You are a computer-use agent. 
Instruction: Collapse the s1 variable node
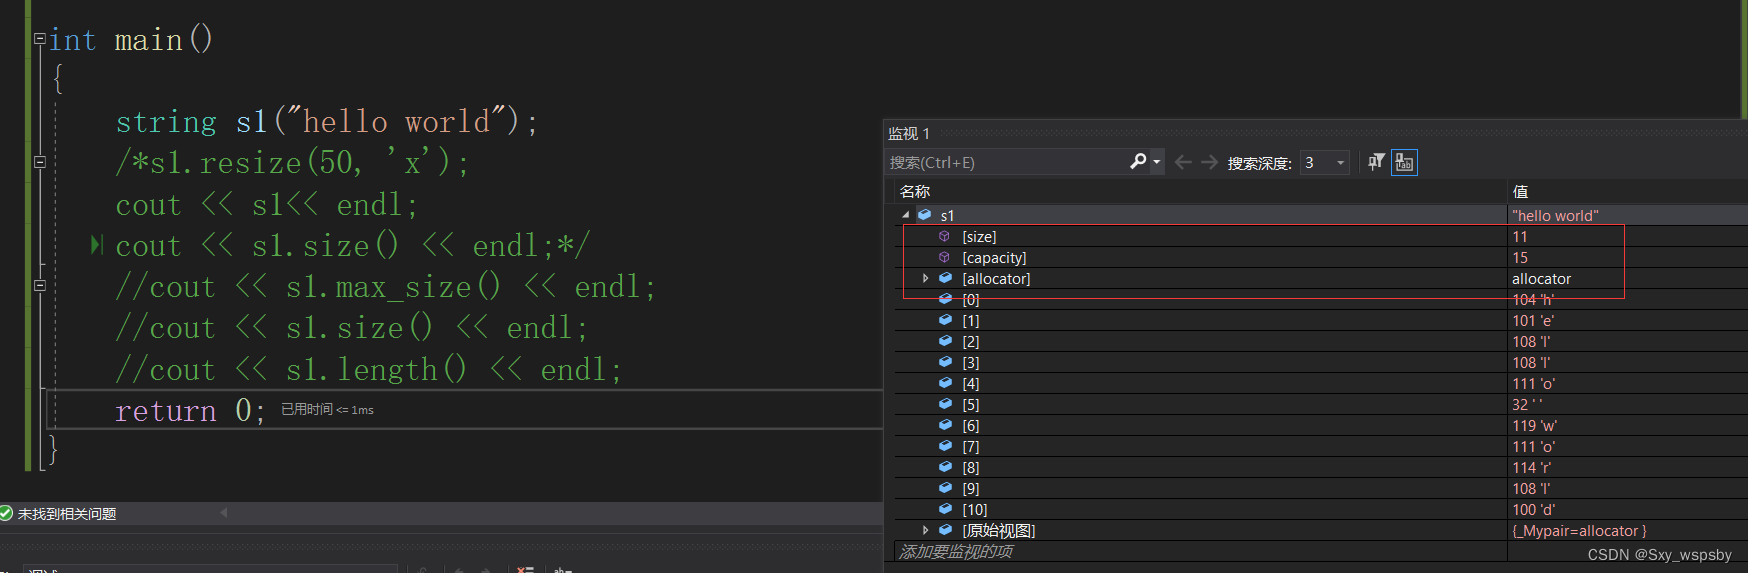(906, 215)
